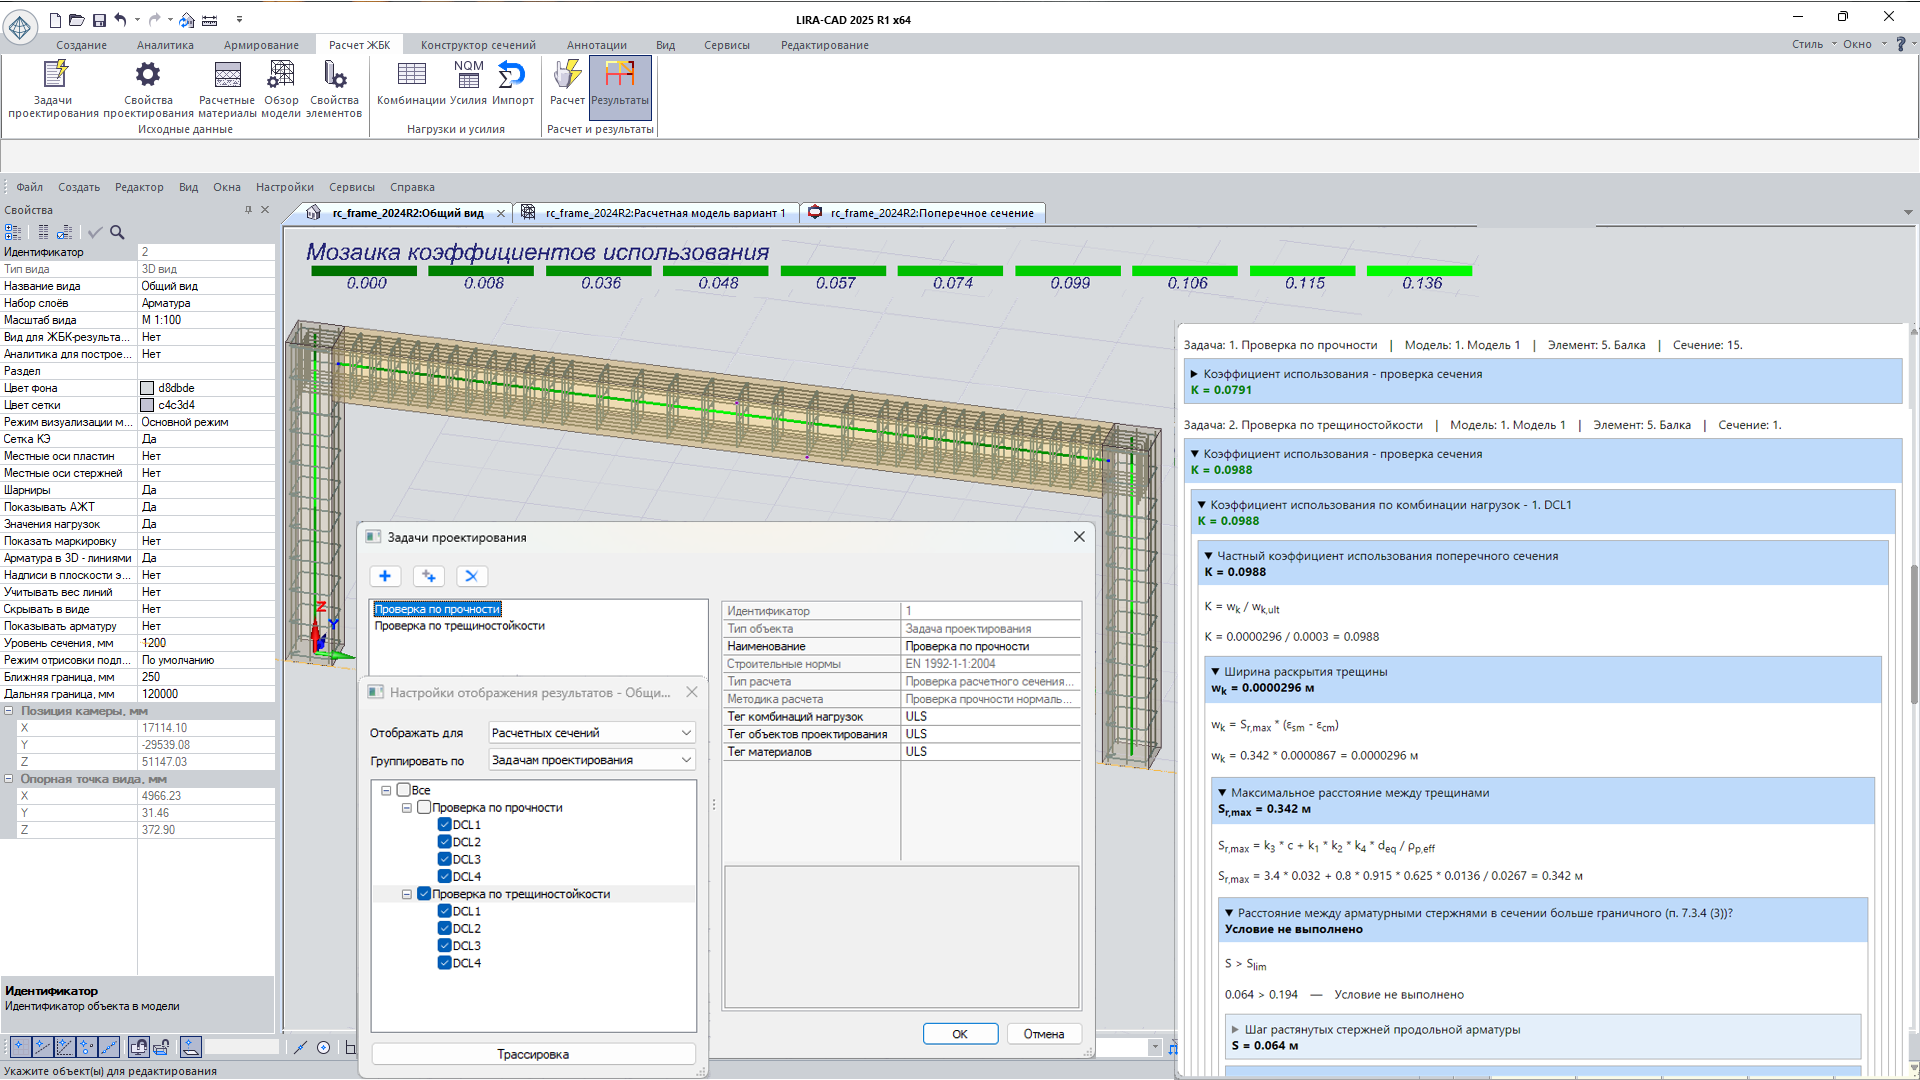Viewport: 1920px width, 1080px height.
Task: Open the Задачи проектирования ribbon icon
Action: 54,76
